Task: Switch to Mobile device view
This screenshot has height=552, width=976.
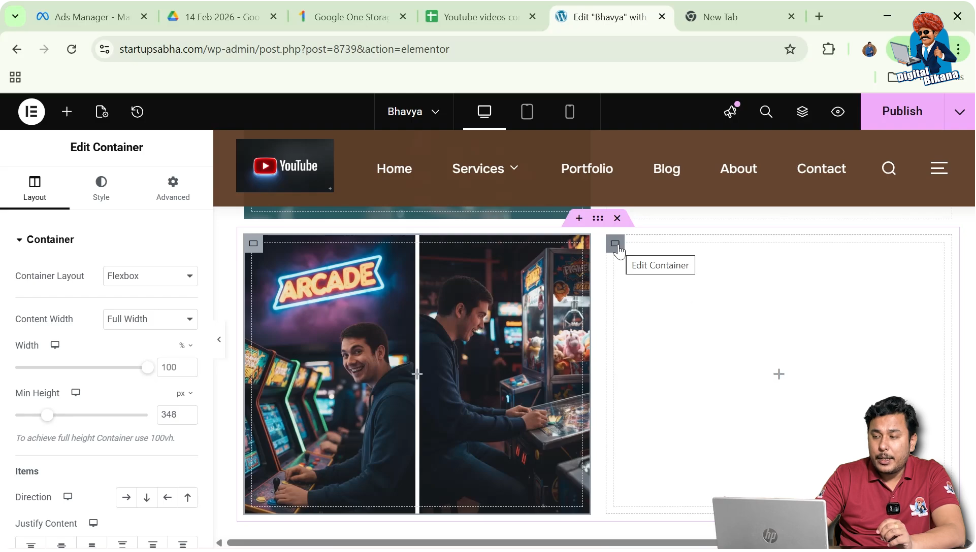Action: [x=570, y=112]
